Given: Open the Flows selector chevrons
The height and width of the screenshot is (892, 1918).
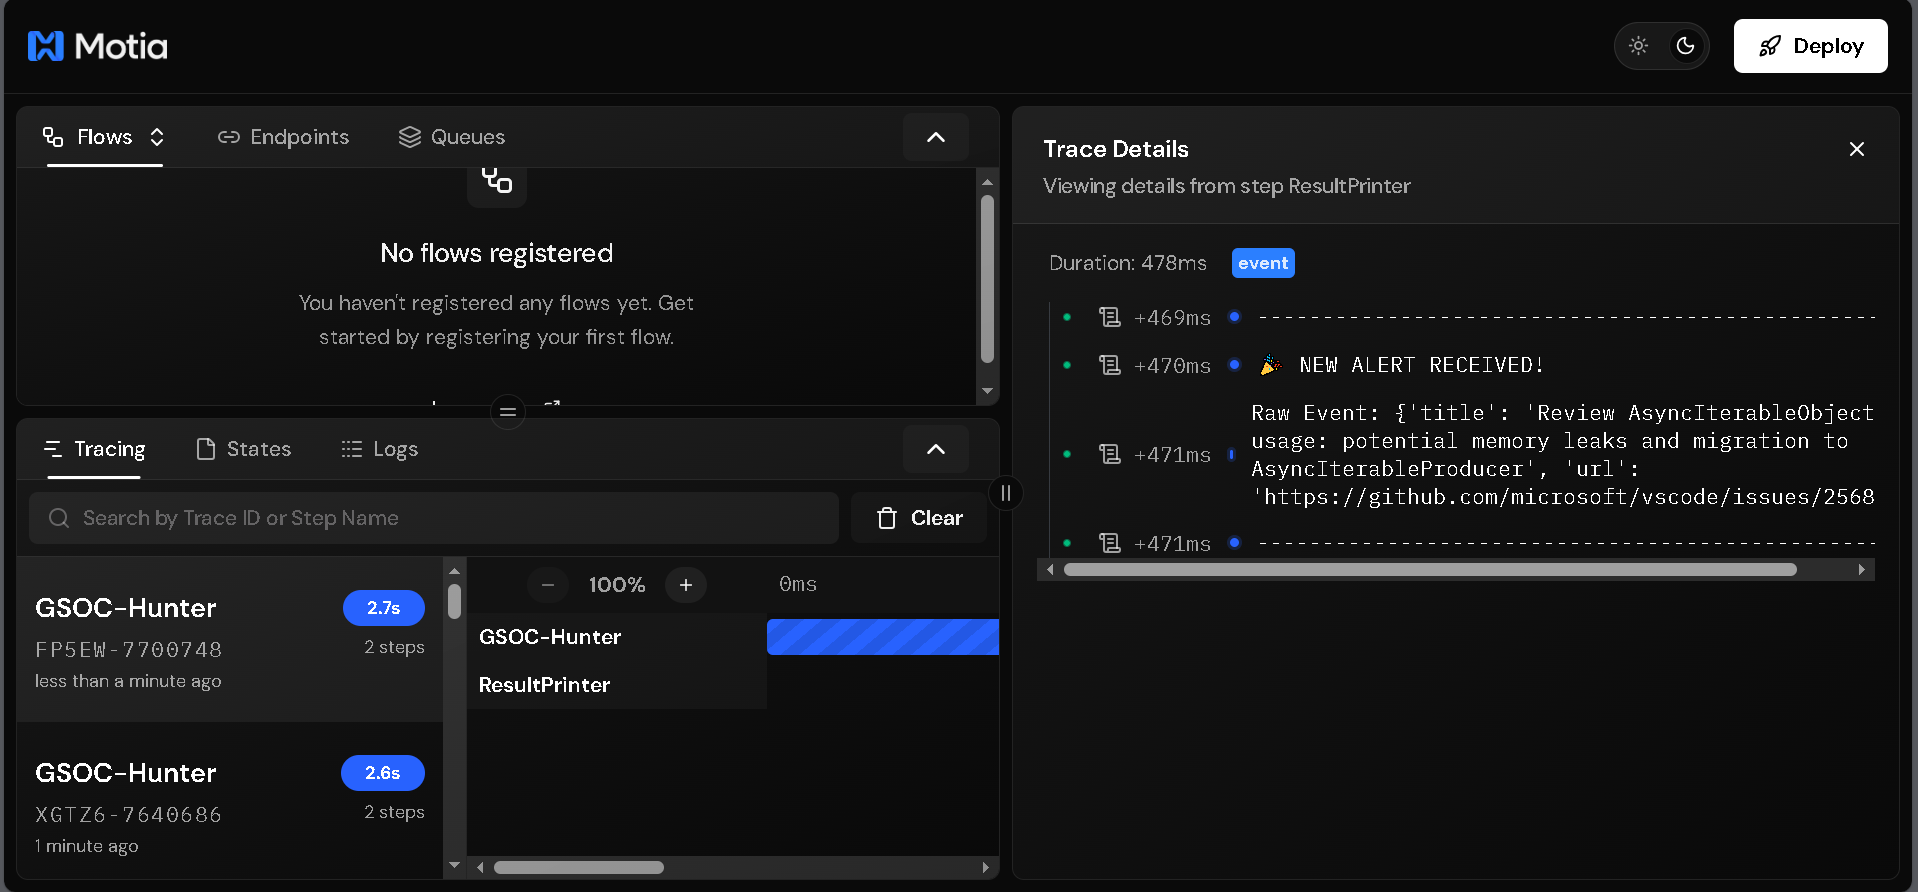Looking at the screenshot, I should (x=157, y=137).
